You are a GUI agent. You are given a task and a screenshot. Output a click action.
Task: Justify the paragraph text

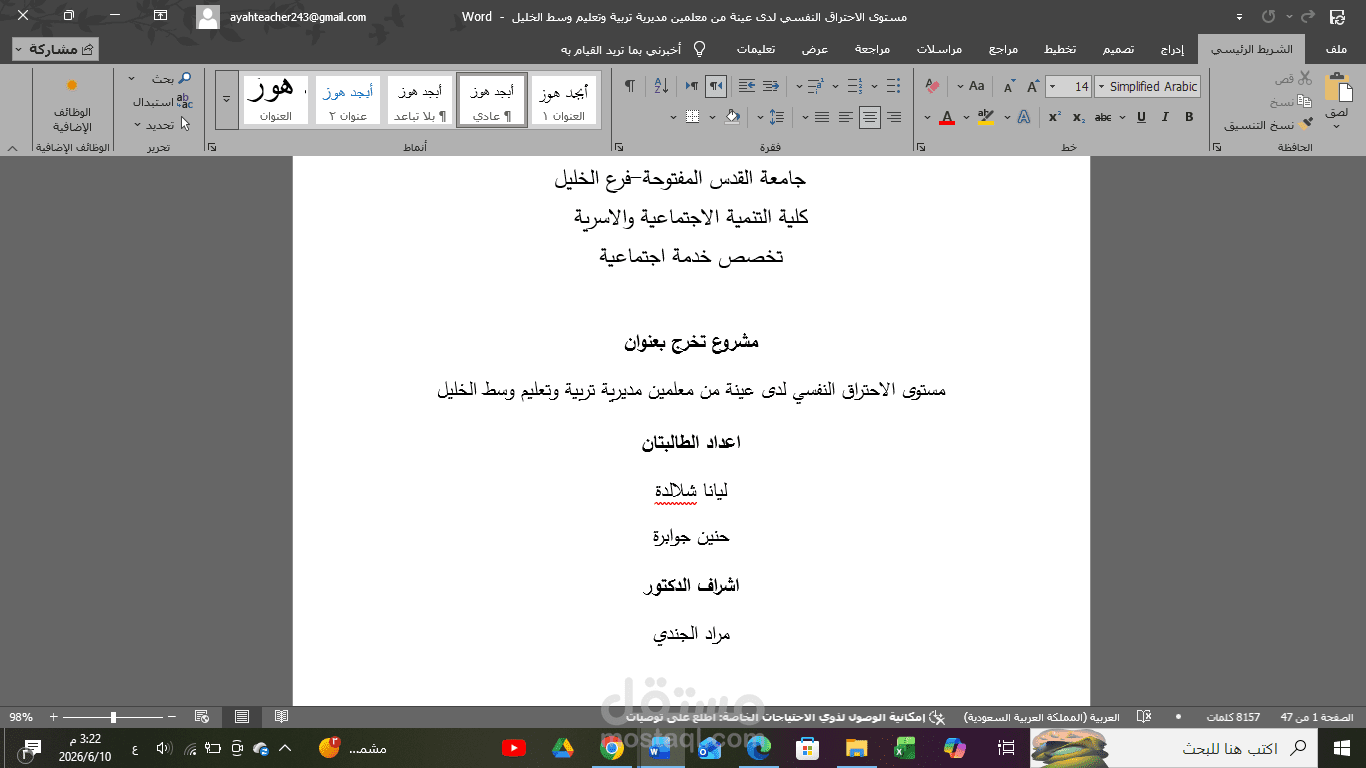click(x=822, y=117)
